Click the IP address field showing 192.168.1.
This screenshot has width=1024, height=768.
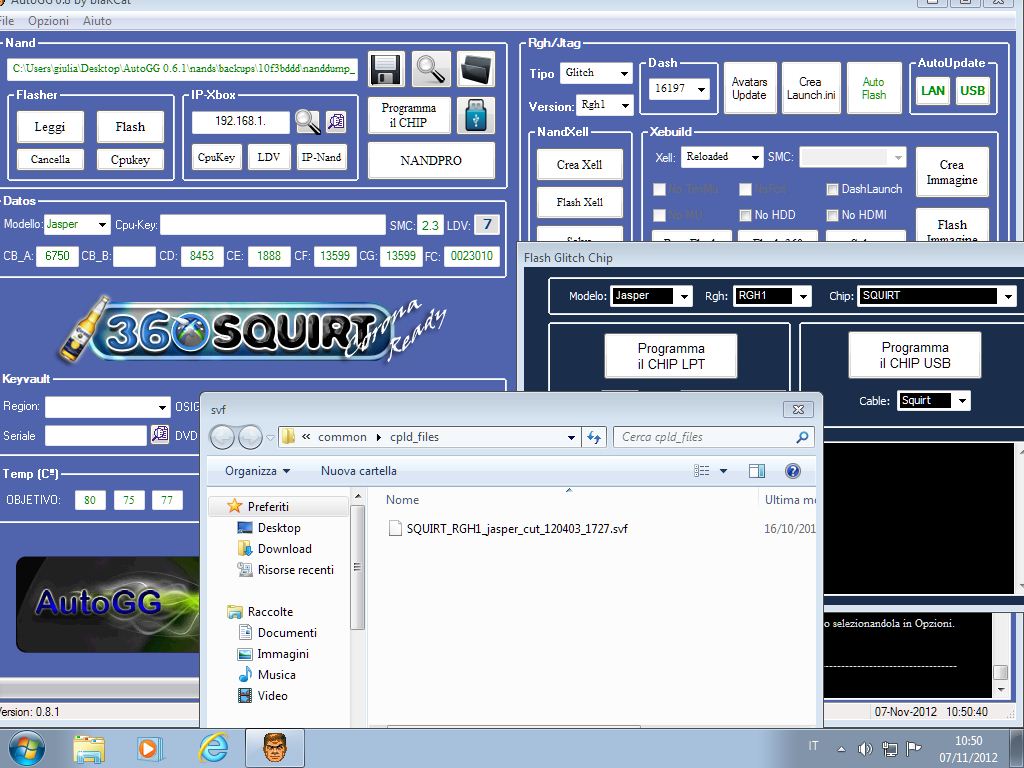point(241,121)
